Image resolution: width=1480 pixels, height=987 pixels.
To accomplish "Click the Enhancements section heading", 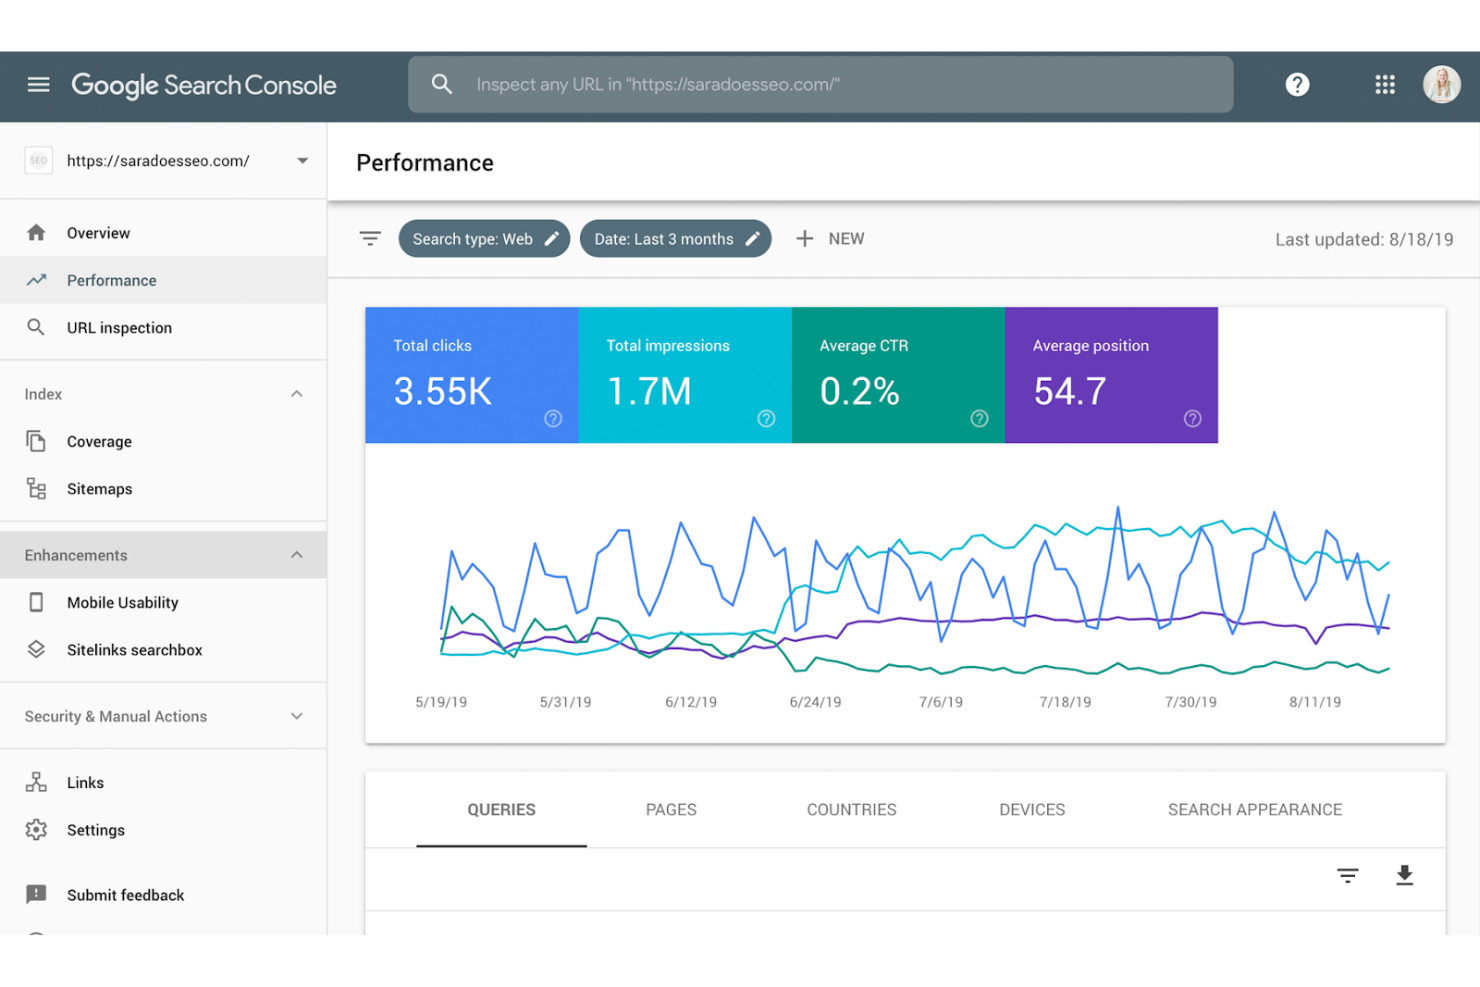I will [x=76, y=555].
